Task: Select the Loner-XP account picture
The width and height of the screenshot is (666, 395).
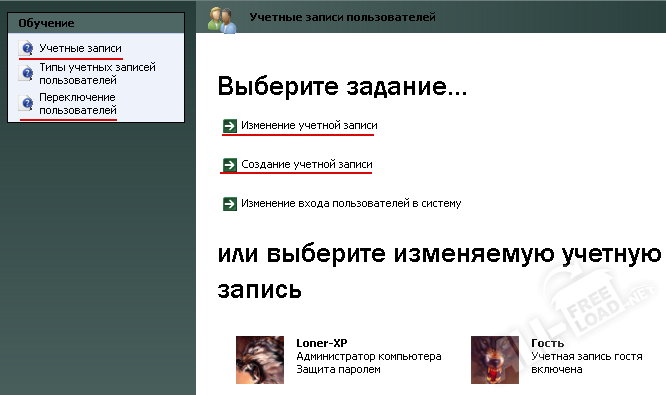Action: (260, 360)
